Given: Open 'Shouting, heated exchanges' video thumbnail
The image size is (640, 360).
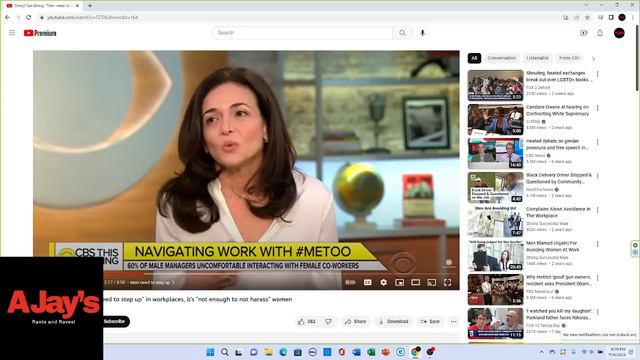Looking at the screenshot, I should coord(496,85).
